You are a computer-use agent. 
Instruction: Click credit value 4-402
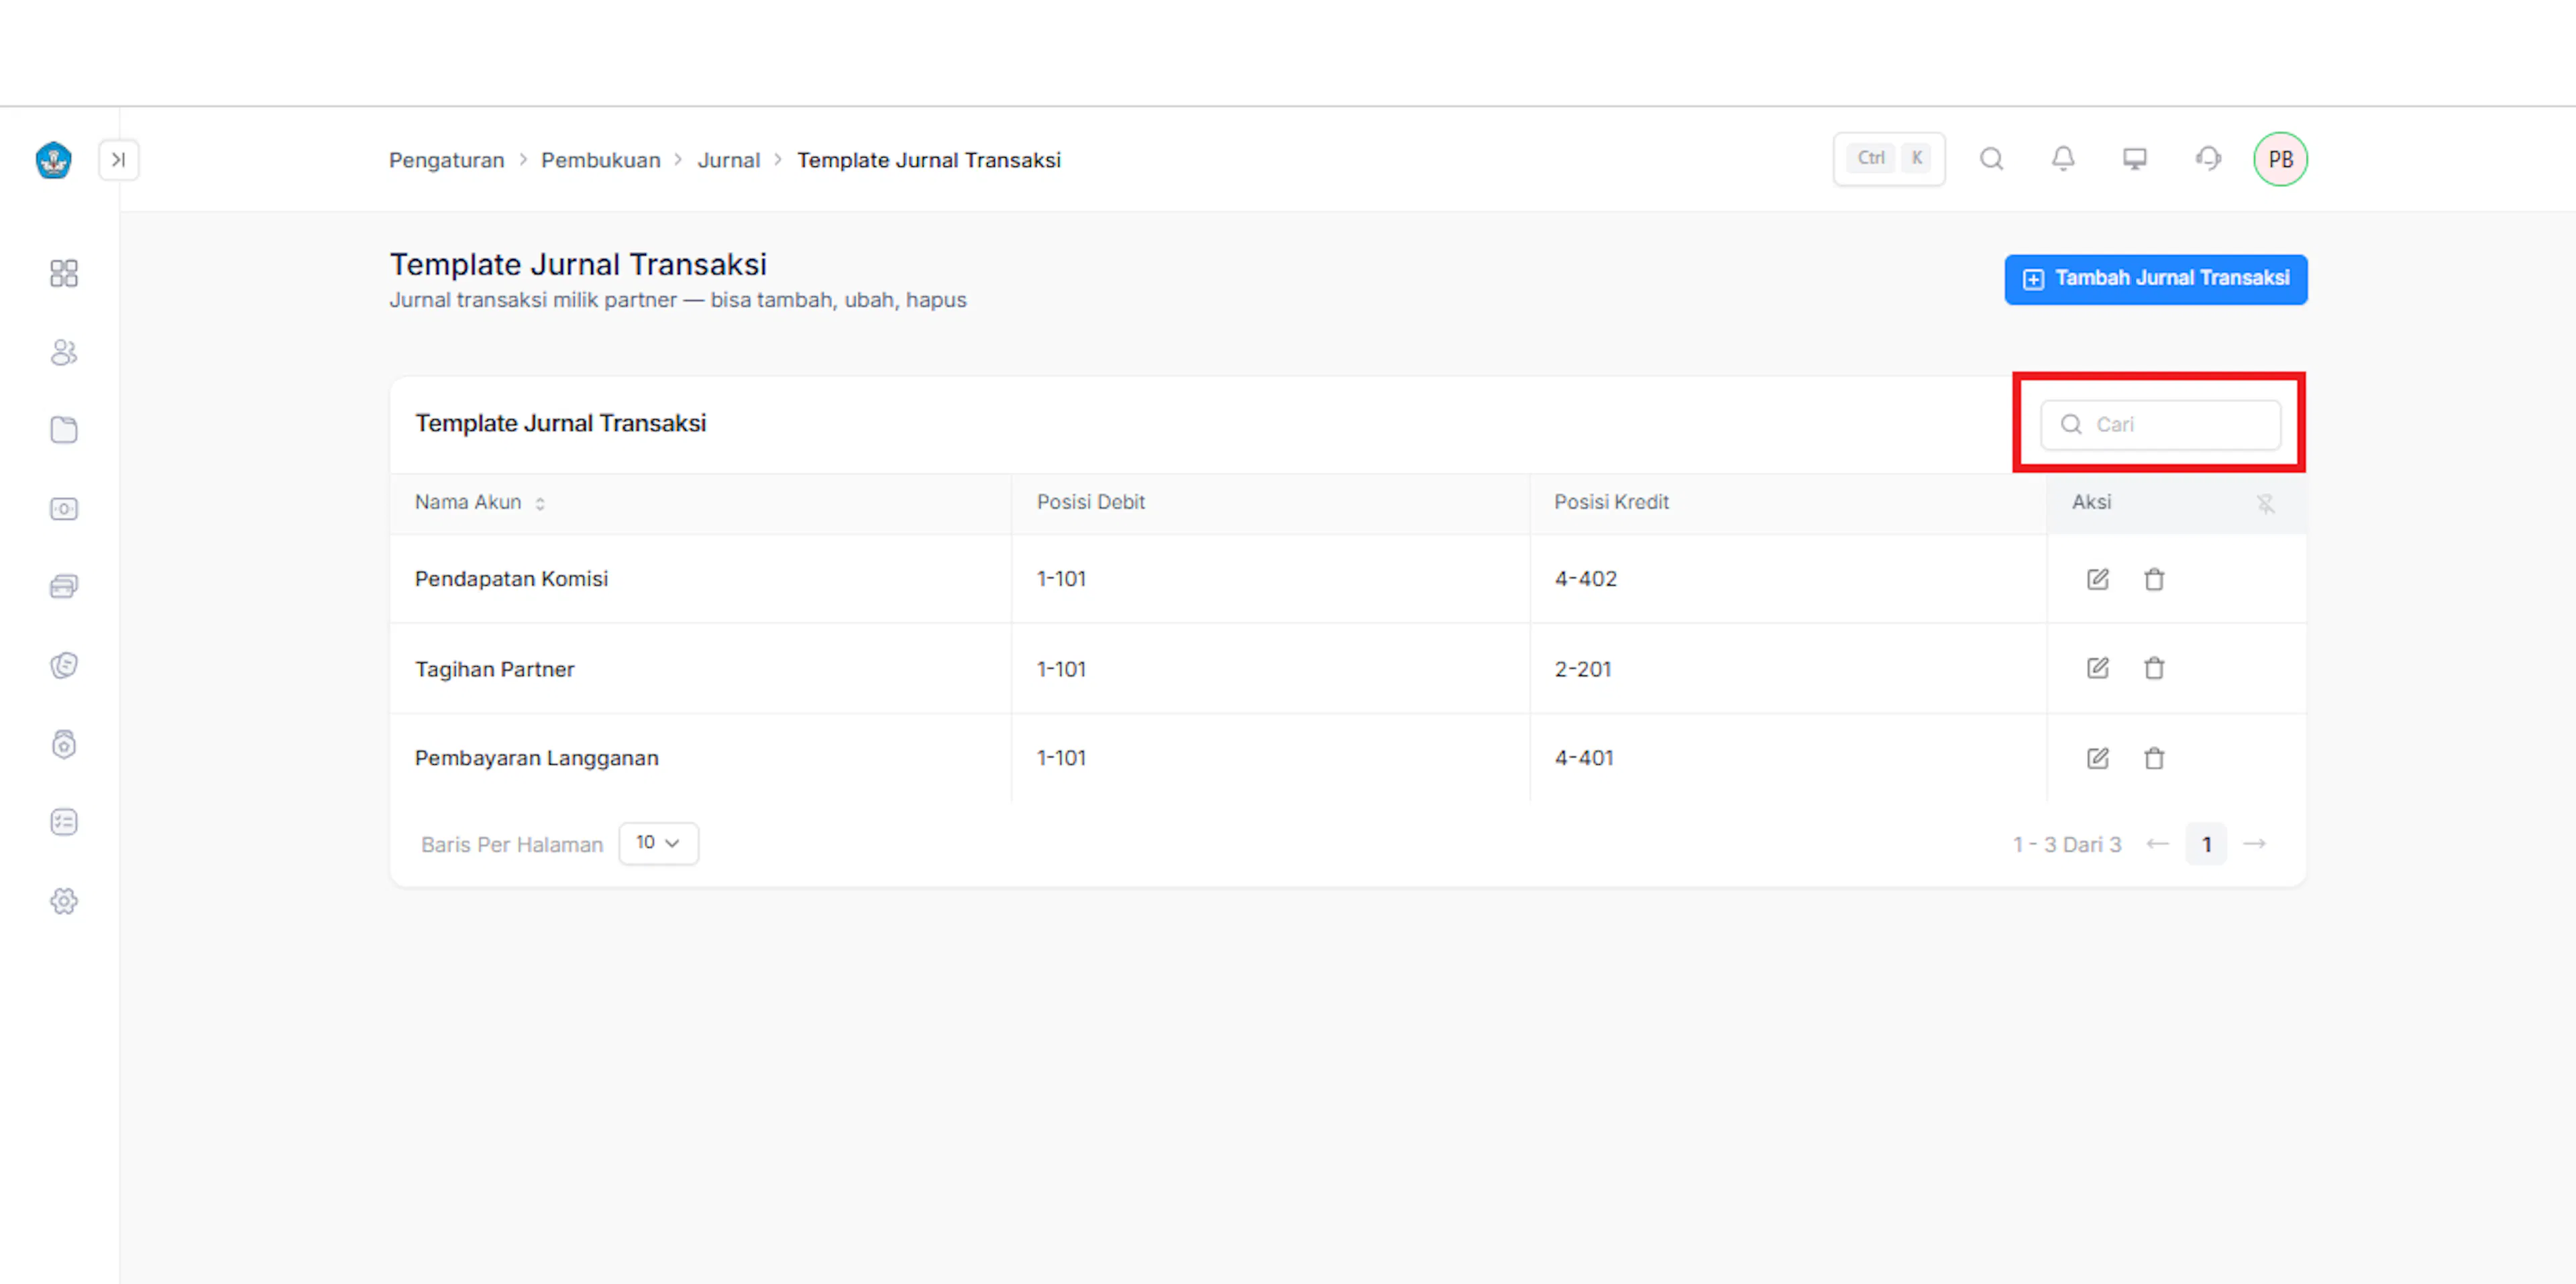click(x=1585, y=579)
